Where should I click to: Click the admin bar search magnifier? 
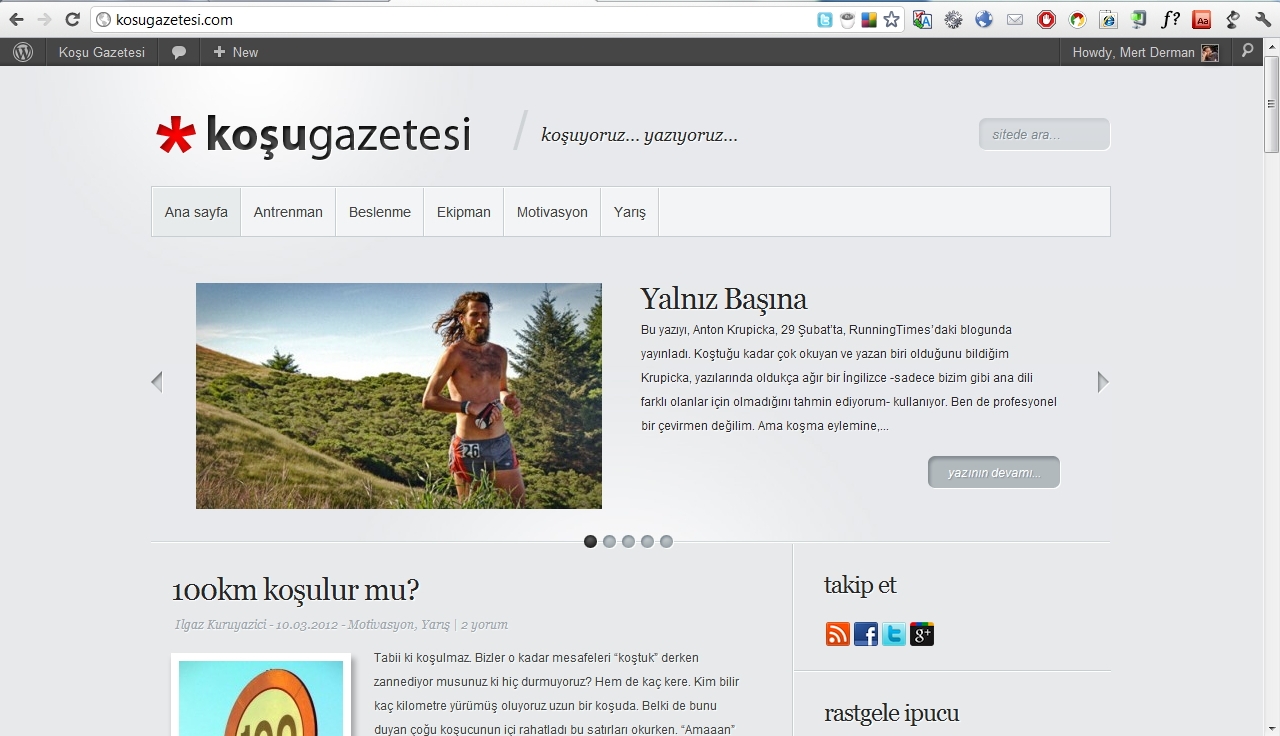click(x=1247, y=50)
